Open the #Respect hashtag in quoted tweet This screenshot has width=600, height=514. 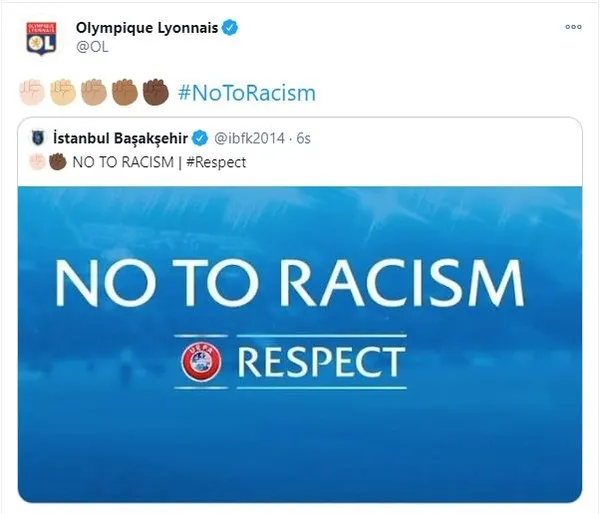coord(216,162)
